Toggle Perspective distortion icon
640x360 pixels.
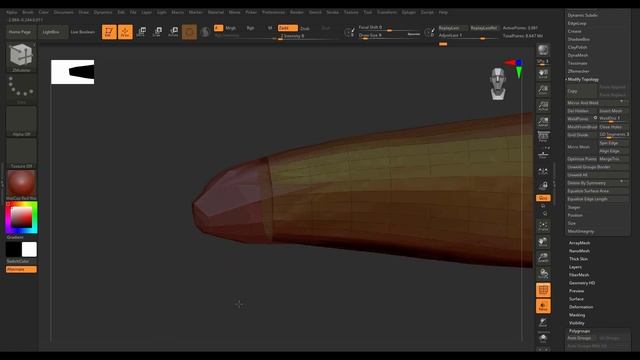tap(543, 137)
